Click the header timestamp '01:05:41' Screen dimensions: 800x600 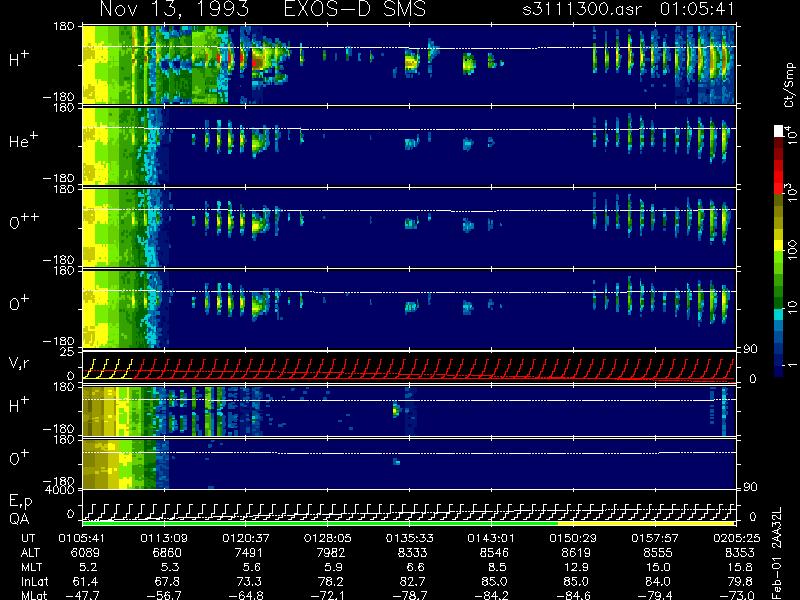click(697, 9)
